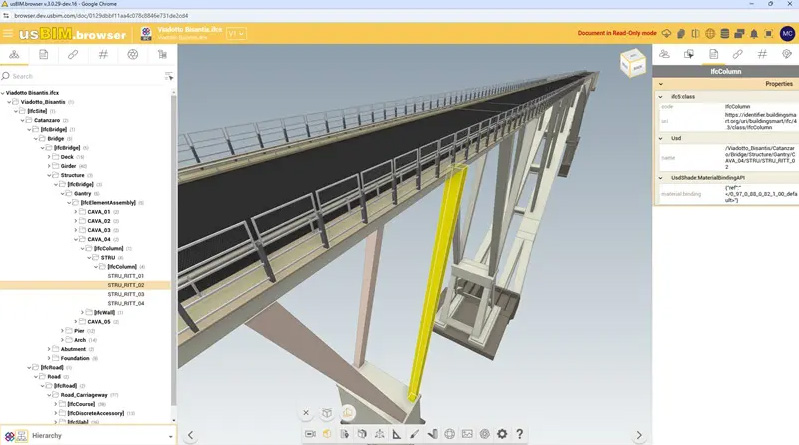Click the database stack icon in header
Viewport: 799px width, 445px height.
tap(724, 34)
